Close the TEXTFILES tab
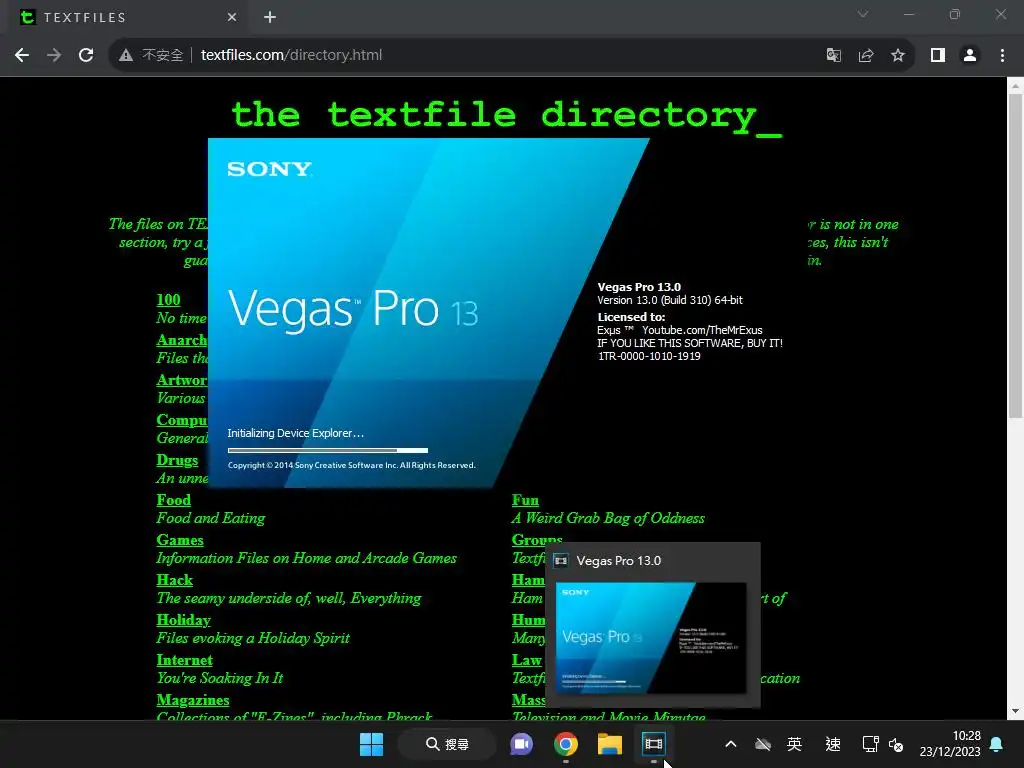1024x768 pixels. click(x=232, y=17)
